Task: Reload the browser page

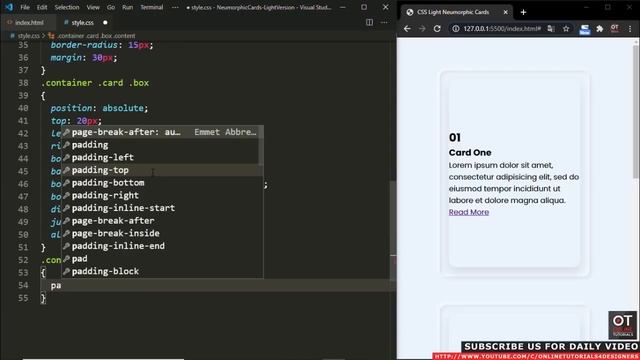Action: tap(437, 29)
